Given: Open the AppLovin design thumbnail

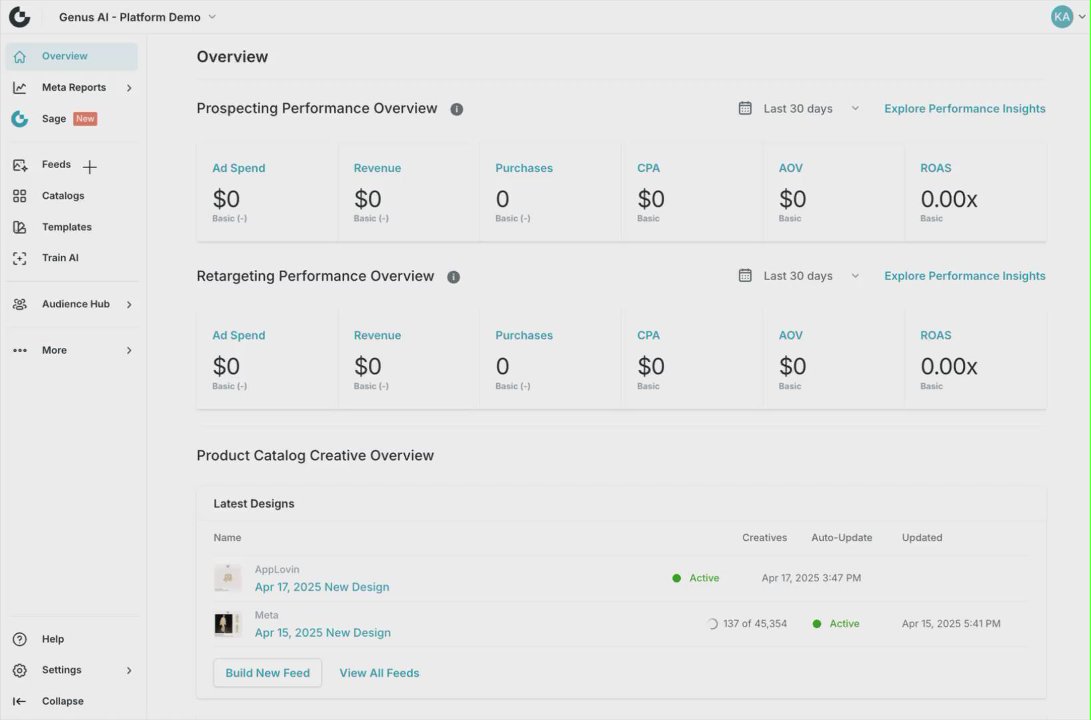Looking at the screenshot, I should pyautogui.click(x=228, y=578).
